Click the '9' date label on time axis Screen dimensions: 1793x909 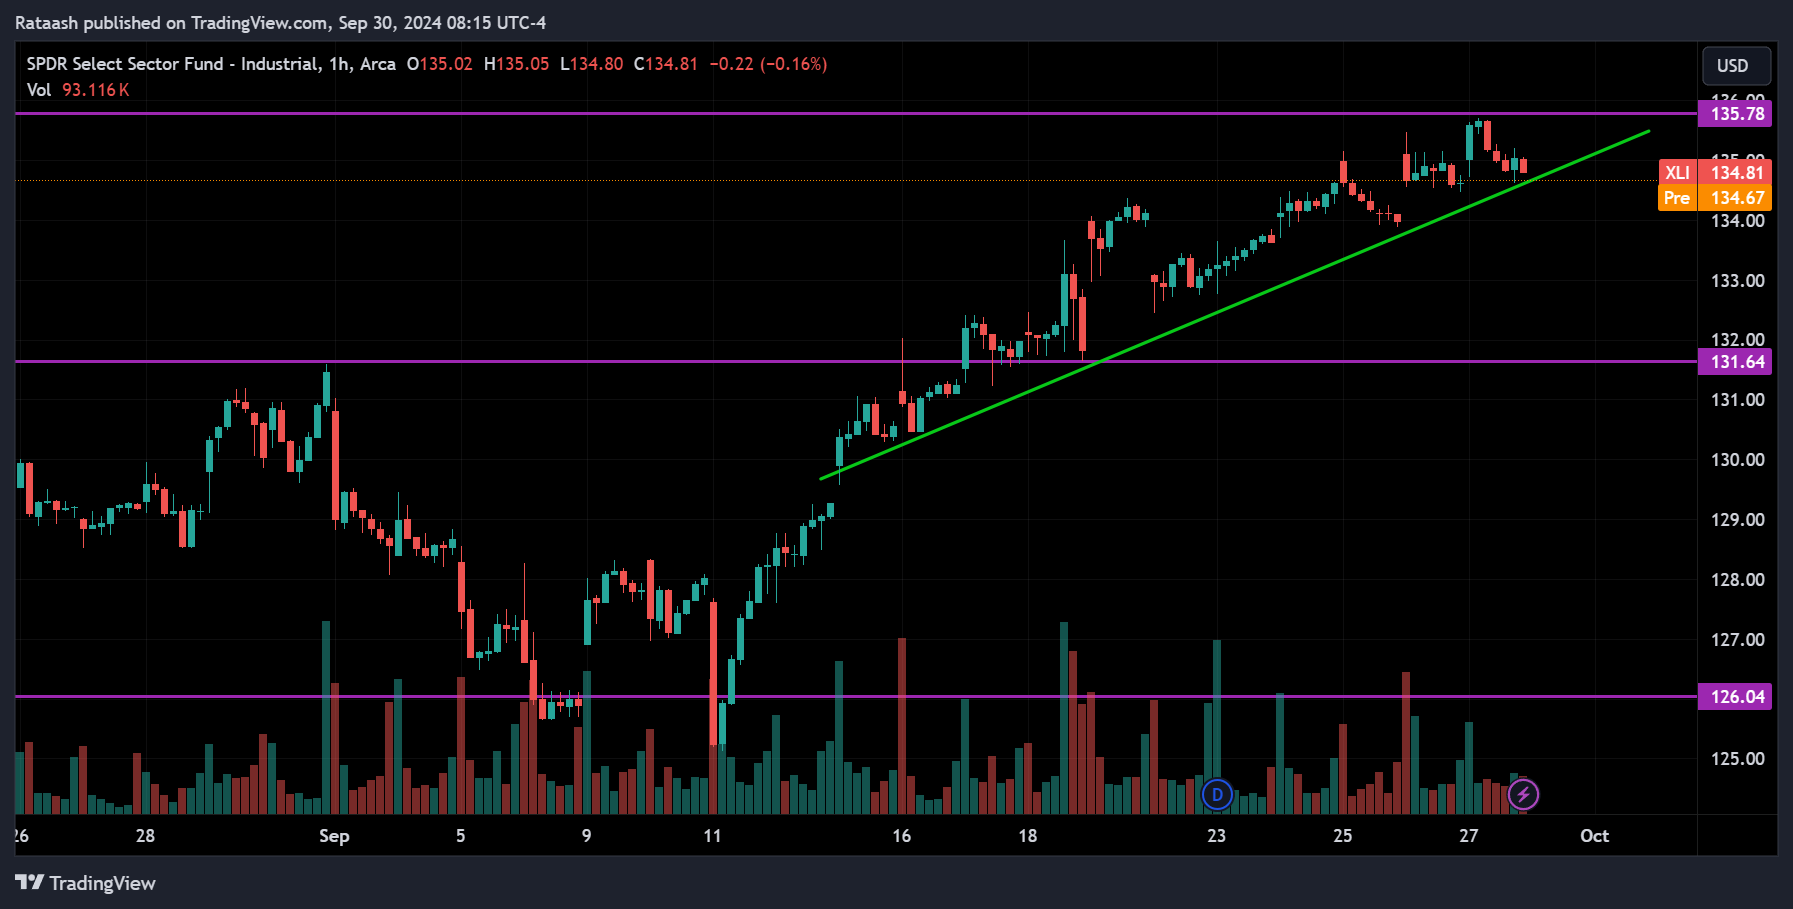(x=586, y=836)
